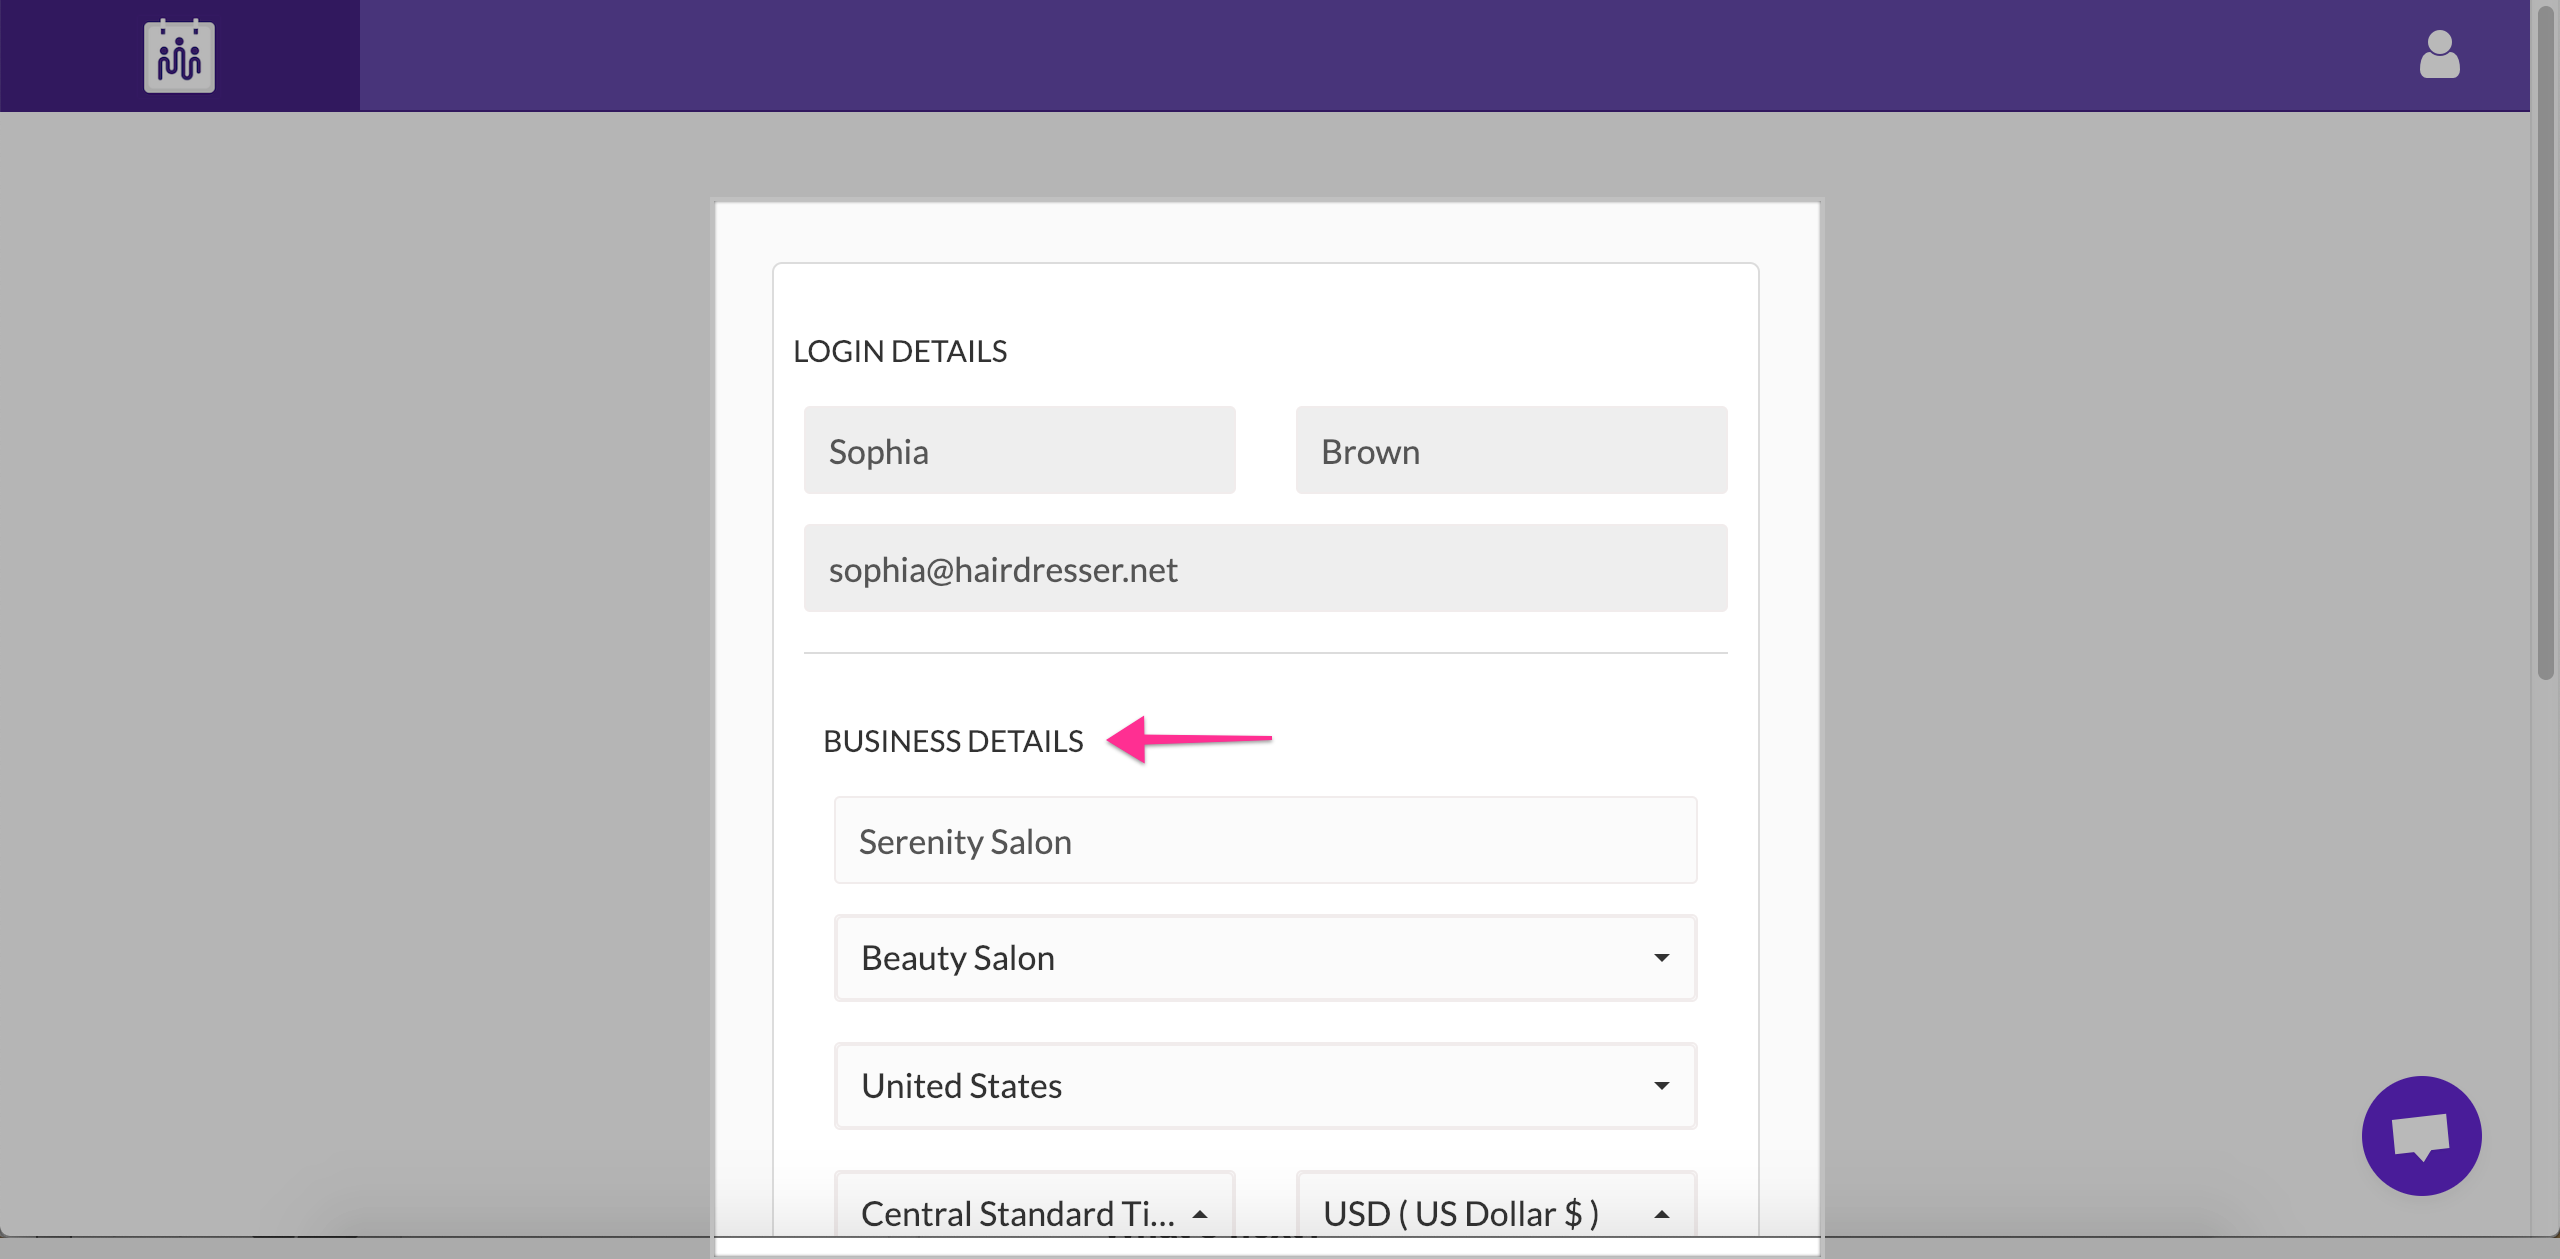Click the caret beside USD currency

(x=1661, y=1214)
